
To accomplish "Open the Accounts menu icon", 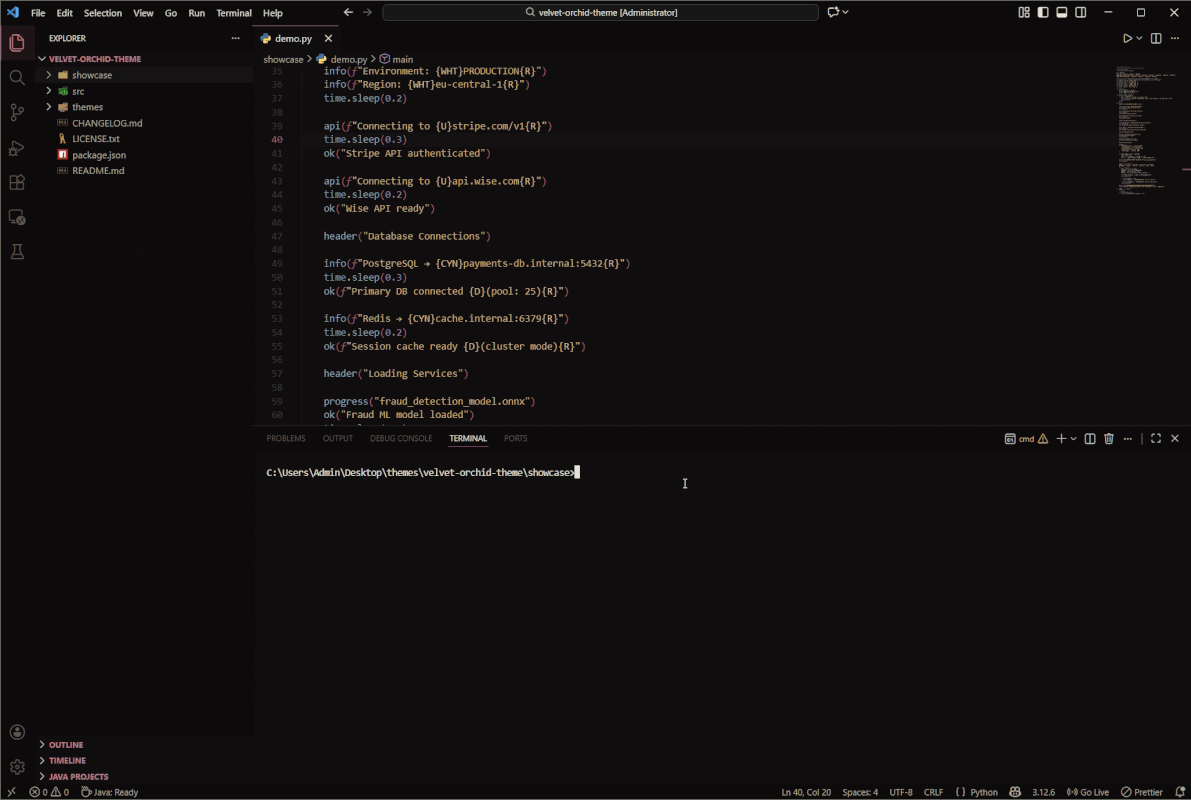I will [x=17, y=732].
